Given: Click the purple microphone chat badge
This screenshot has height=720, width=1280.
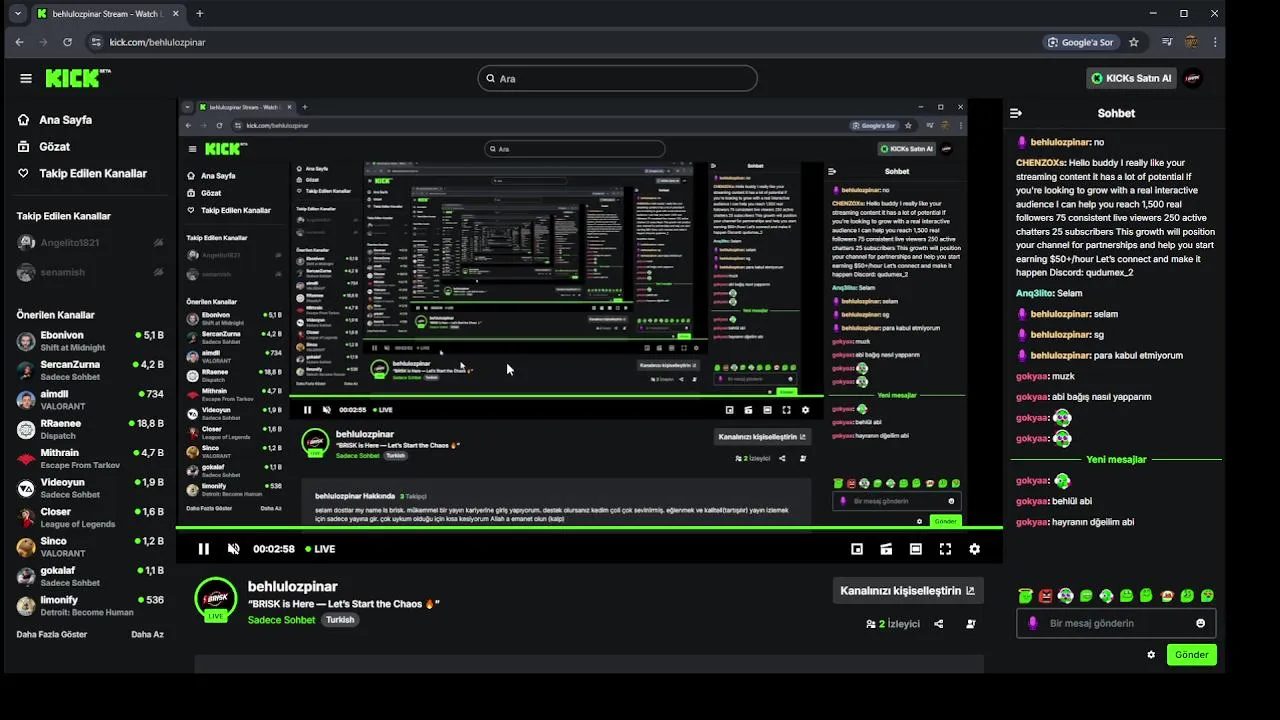Looking at the screenshot, I should coord(1033,623).
